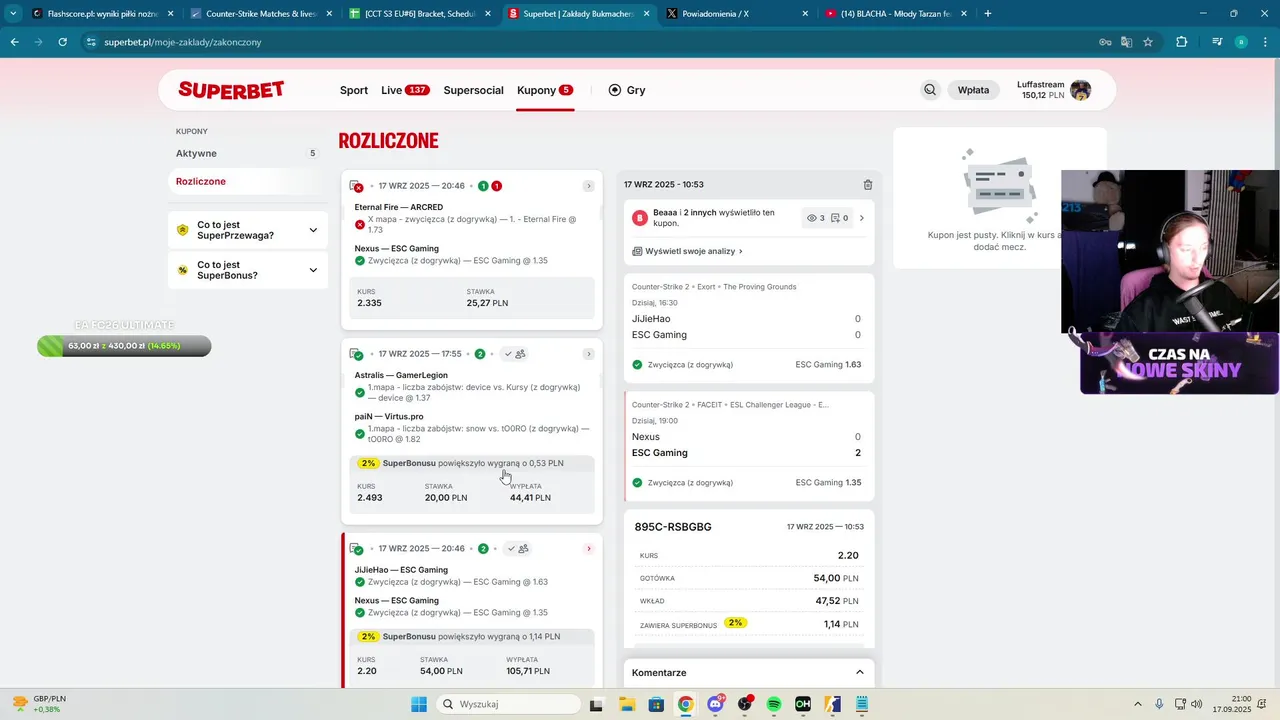The height and width of the screenshot is (720, 1280).
Task: Open the password manager key icon
Action: point(1105,42)
